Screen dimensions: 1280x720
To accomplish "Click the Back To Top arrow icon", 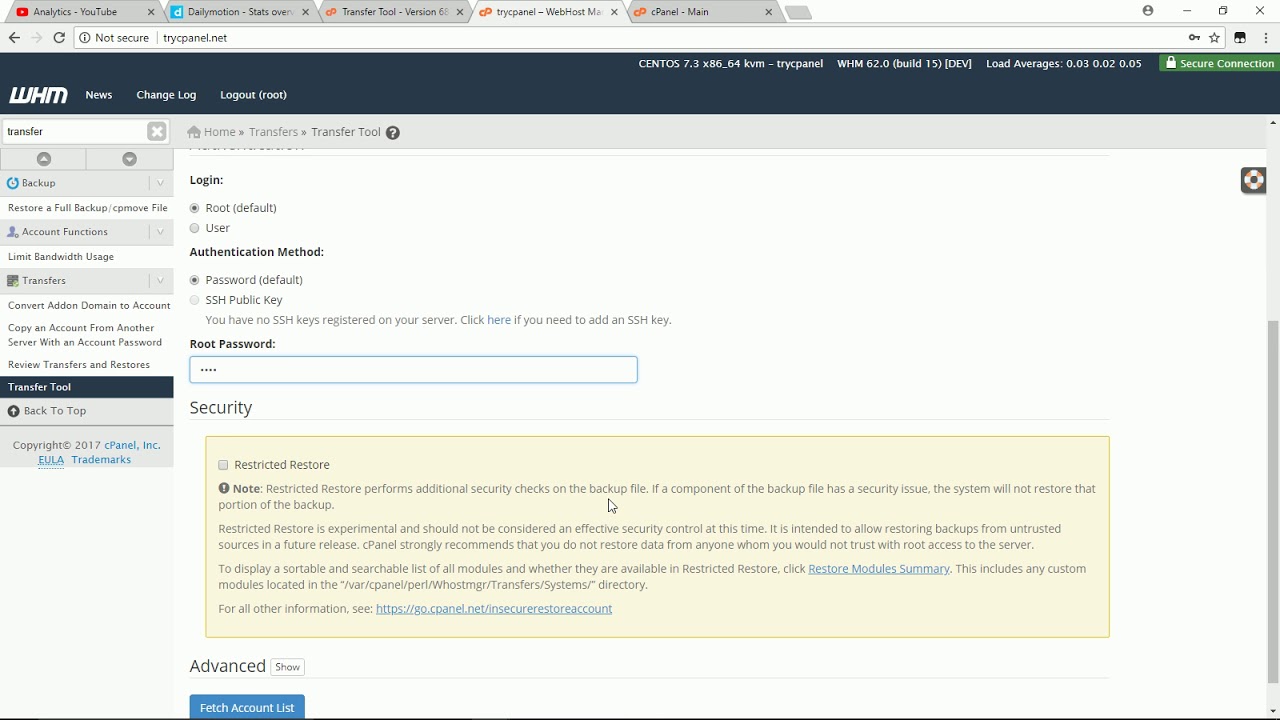I will click(14, 411).
